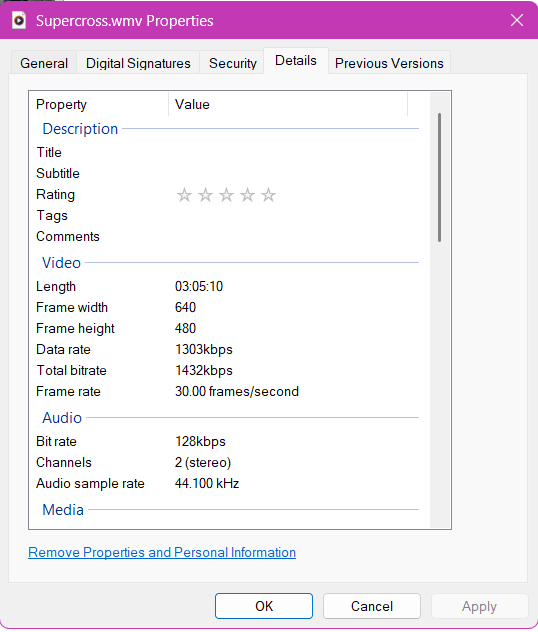Click the media file icon in title bar
This screenshot has height=632, width=538.
coord(19,21)
